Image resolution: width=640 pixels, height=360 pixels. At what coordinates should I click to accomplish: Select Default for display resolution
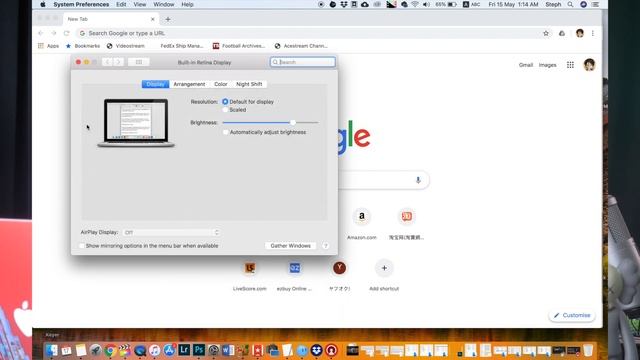[225, 102]
